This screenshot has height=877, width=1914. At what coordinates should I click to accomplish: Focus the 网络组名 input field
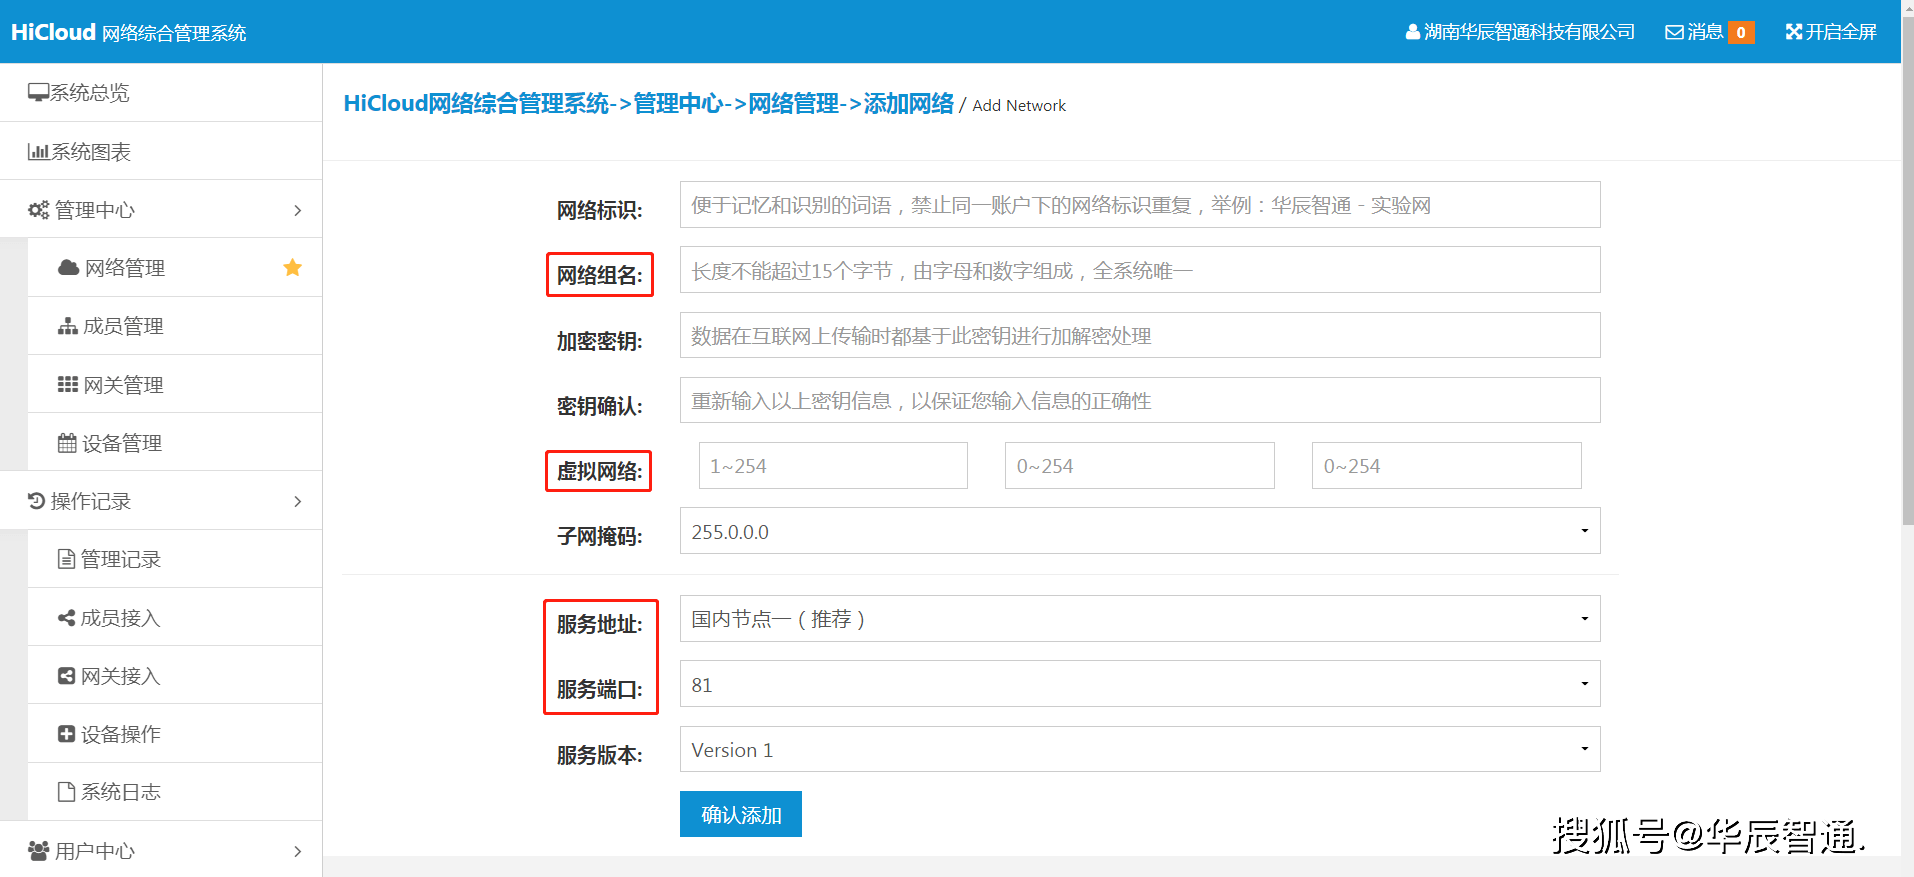tap(1140, 270)
